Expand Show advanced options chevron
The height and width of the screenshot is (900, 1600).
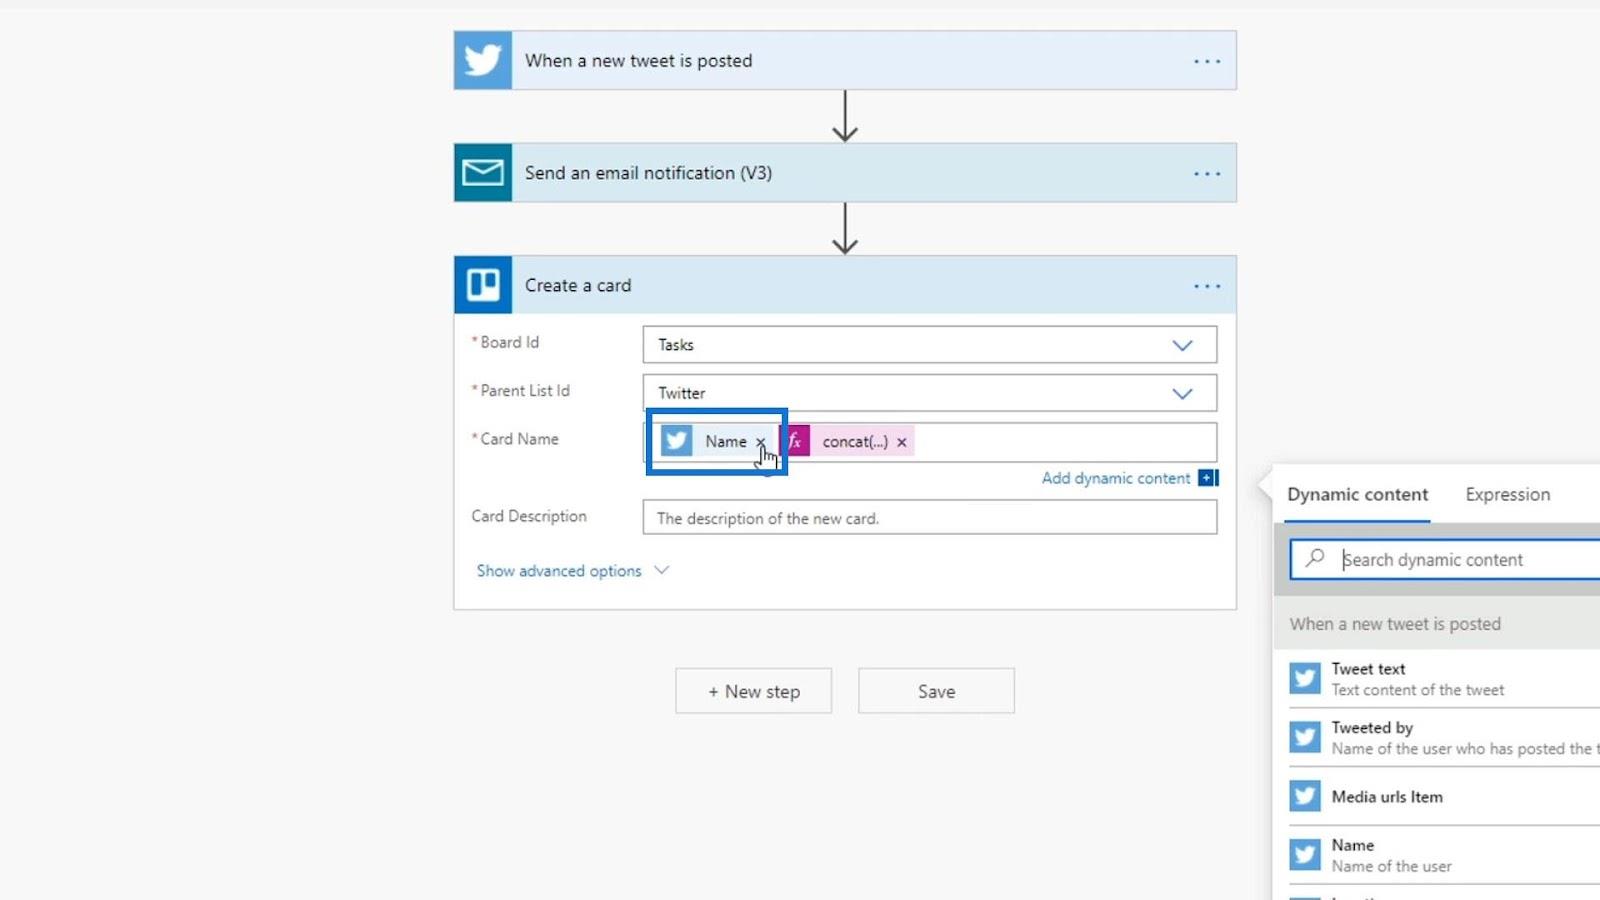pos(661,570)
